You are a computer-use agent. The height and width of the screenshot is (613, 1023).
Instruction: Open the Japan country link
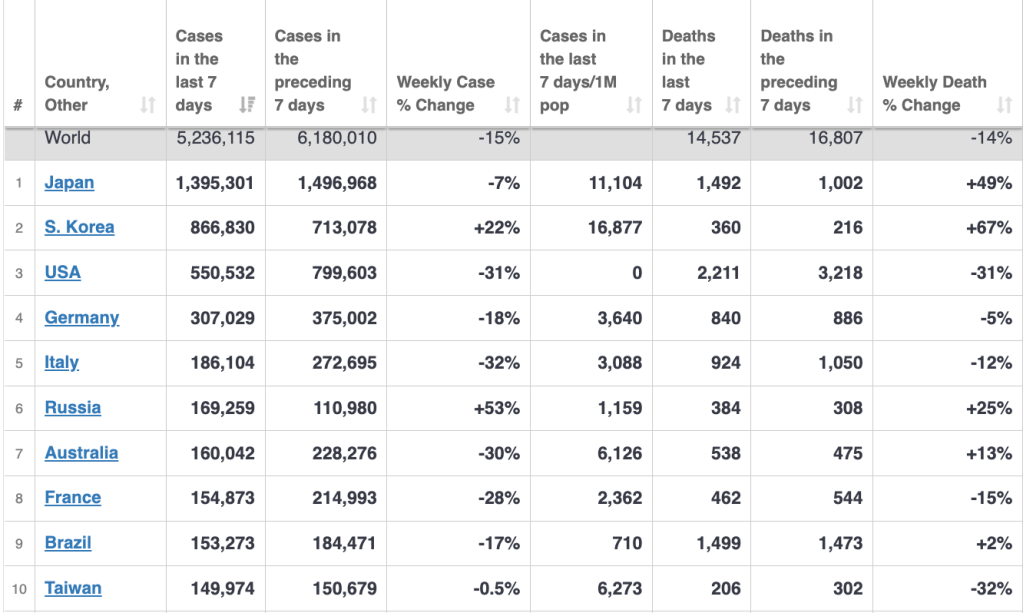pos(69,183)
